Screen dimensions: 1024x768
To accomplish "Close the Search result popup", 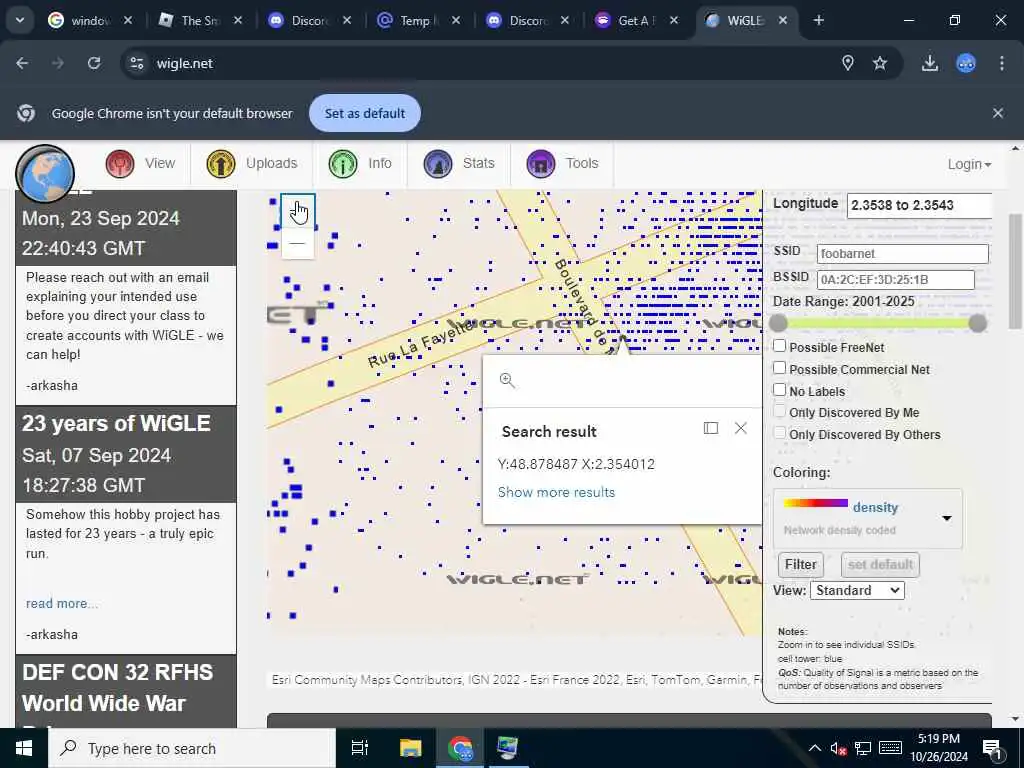I will [x=741, y=428].
